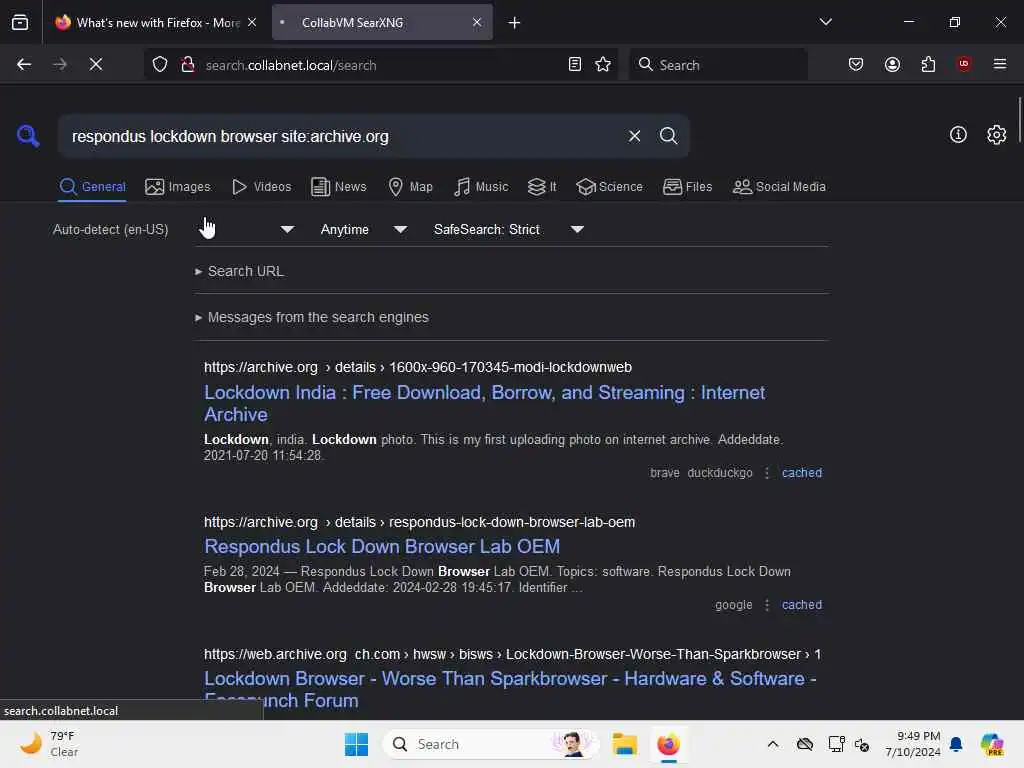Image resolution: width=1024 pixels, height=768 pixels.
Task: Open the notifications bell icon
Action: (956, 744)
